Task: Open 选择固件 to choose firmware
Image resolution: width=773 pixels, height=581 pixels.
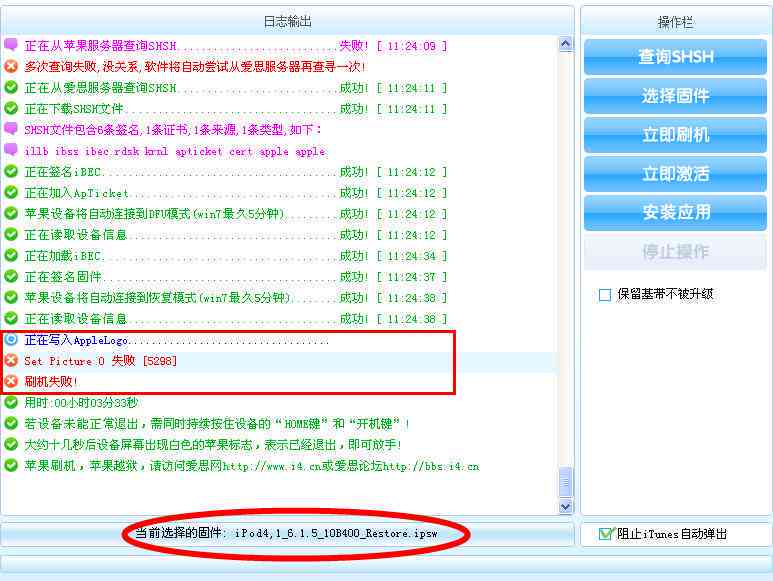Action: pos(675,96)
